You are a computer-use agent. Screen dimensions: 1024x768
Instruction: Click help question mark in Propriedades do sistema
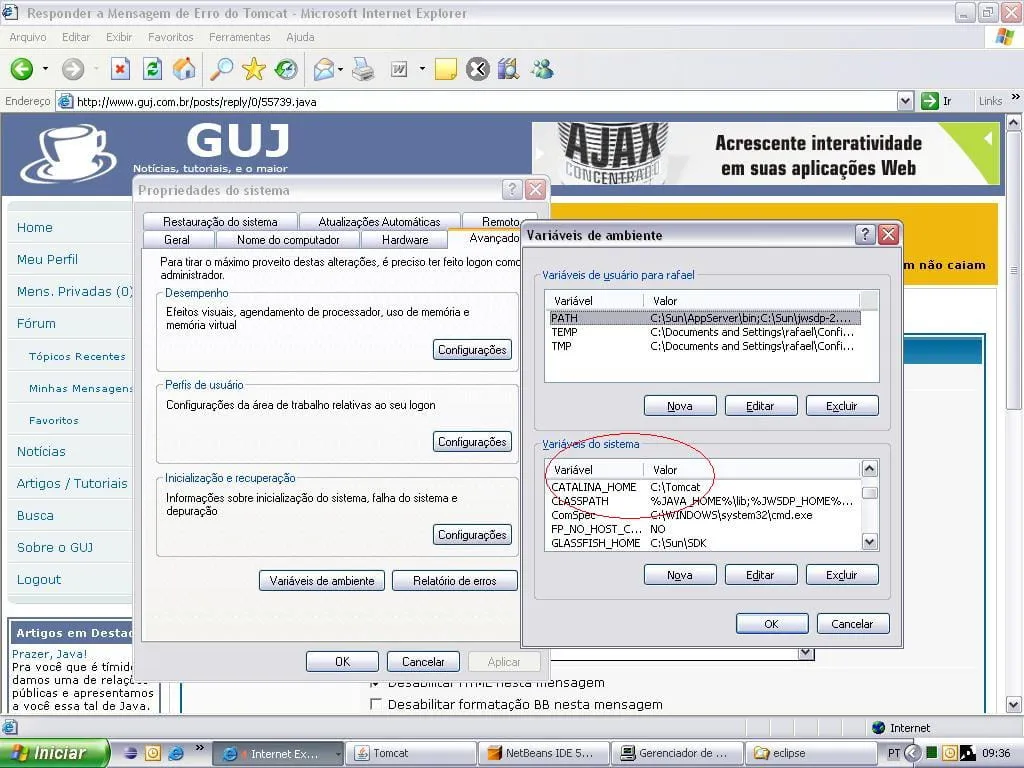512,190
